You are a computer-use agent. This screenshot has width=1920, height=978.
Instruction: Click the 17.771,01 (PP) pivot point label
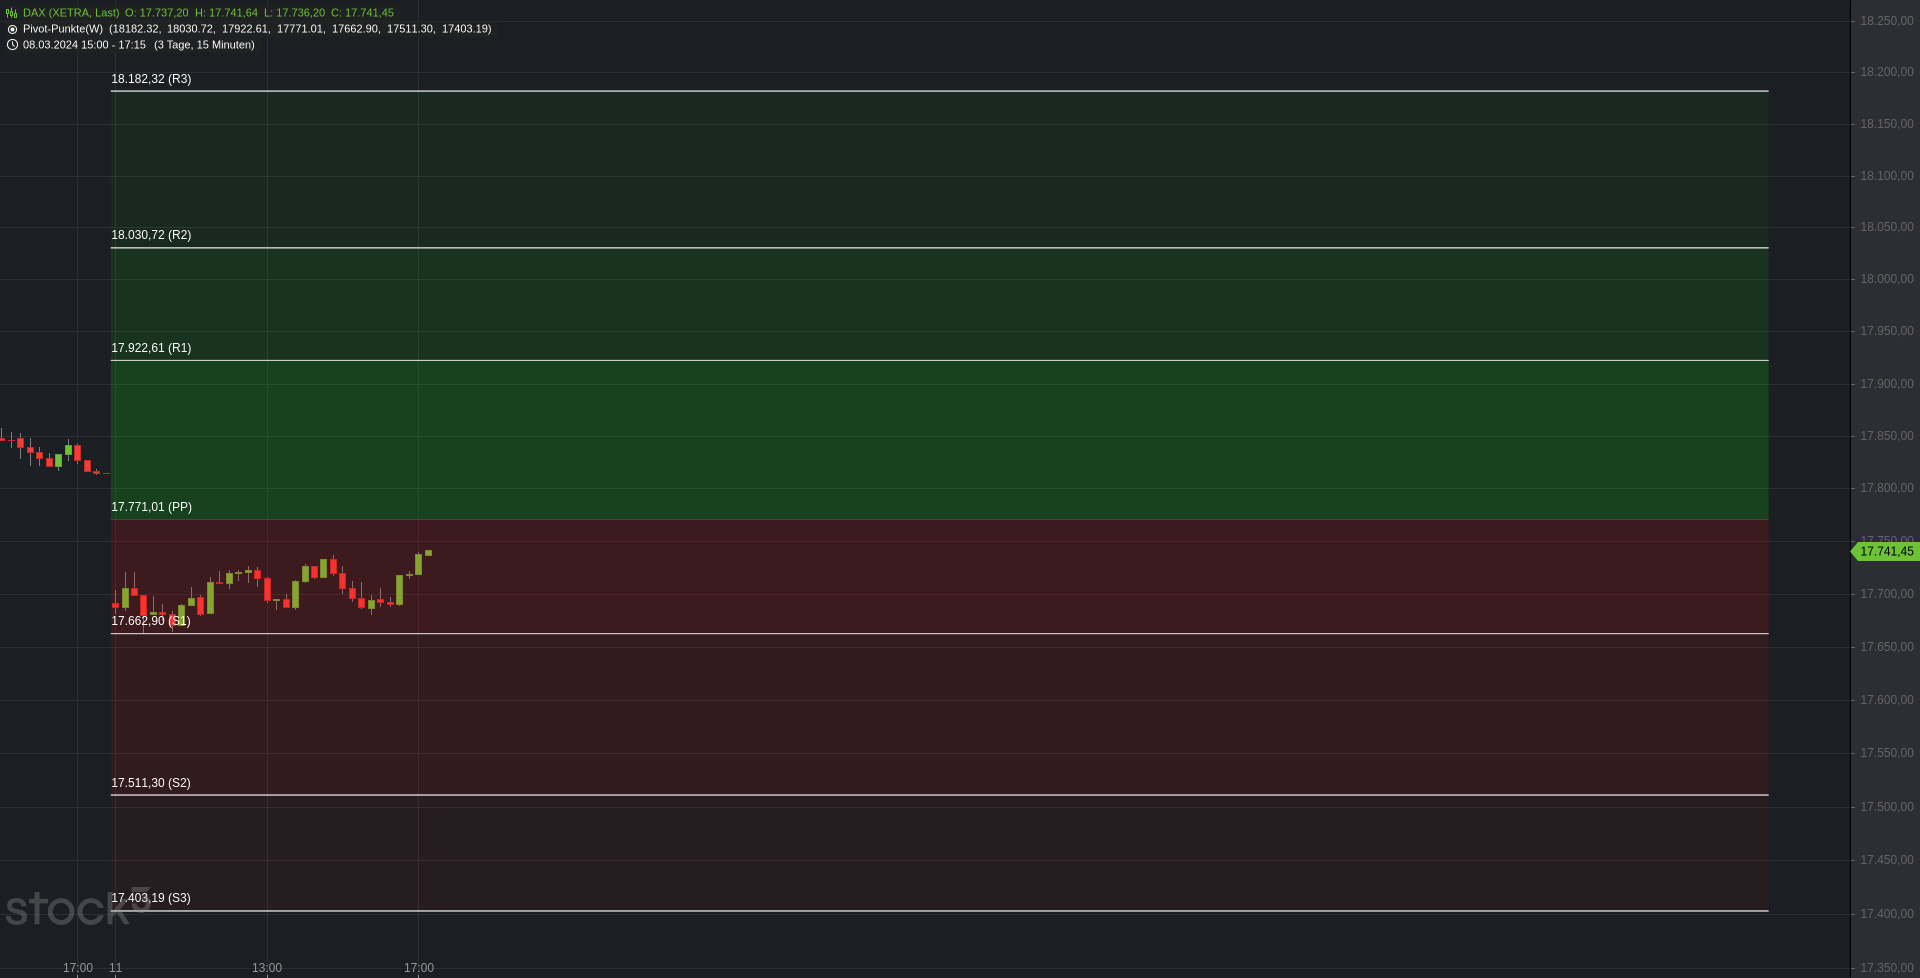click(152, 507)
